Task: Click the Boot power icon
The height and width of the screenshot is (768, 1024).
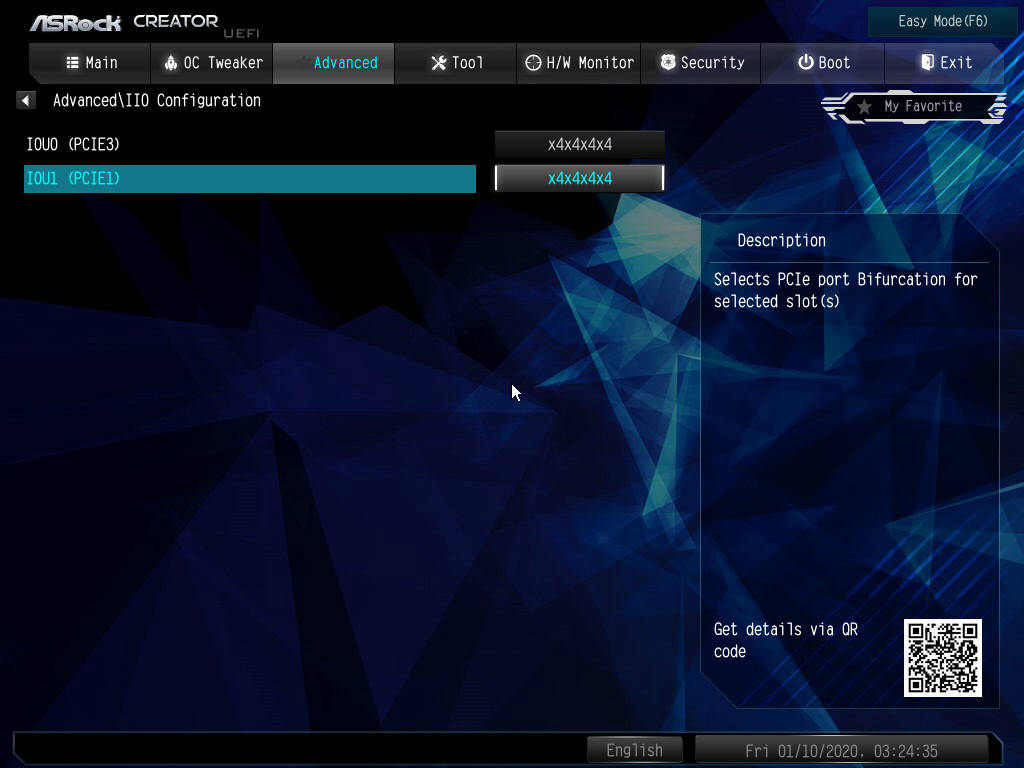Action: 805,62
